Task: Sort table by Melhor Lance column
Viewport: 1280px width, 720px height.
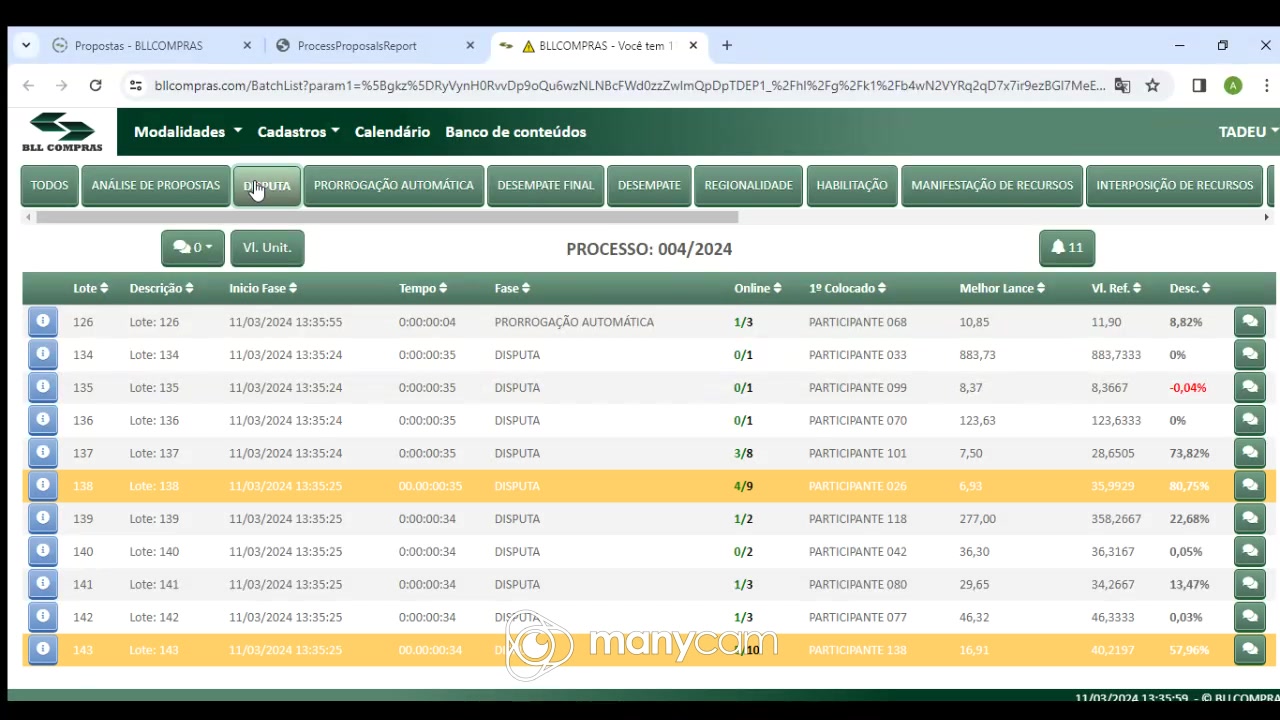Action: click(x=1002, y=288)
